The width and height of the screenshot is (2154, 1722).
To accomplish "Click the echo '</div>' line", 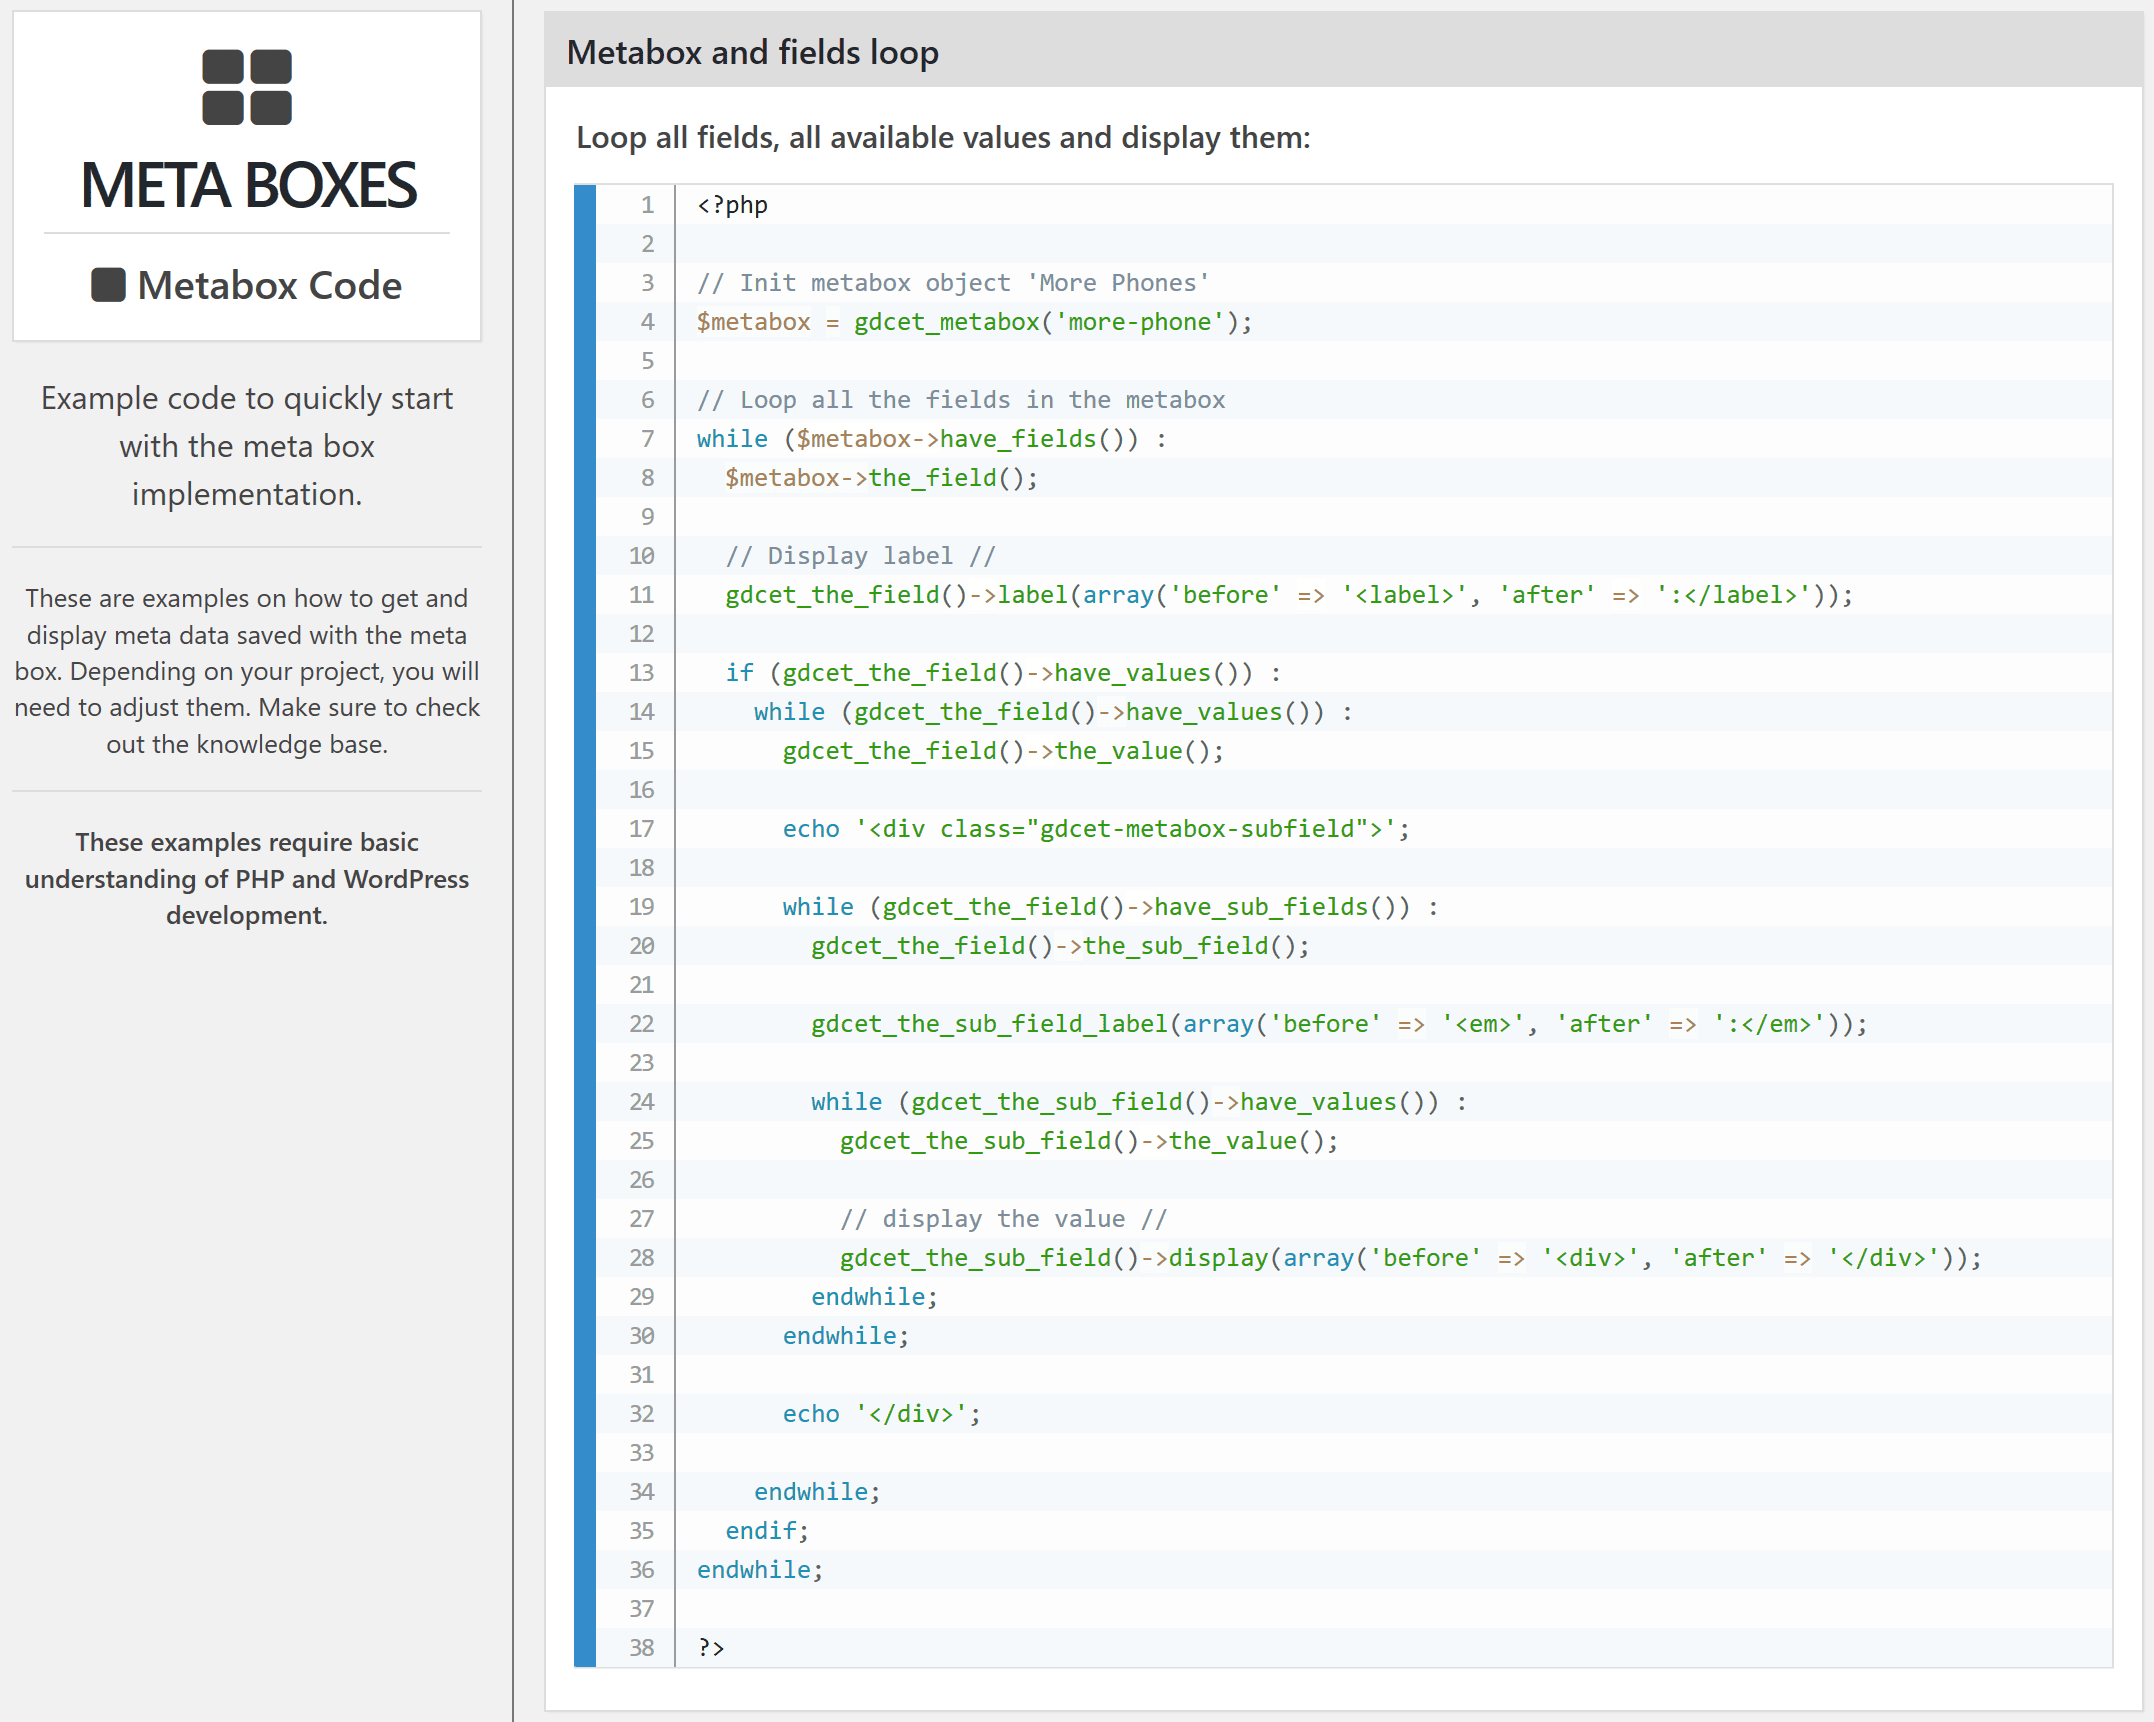I will tap(881, 1414).
